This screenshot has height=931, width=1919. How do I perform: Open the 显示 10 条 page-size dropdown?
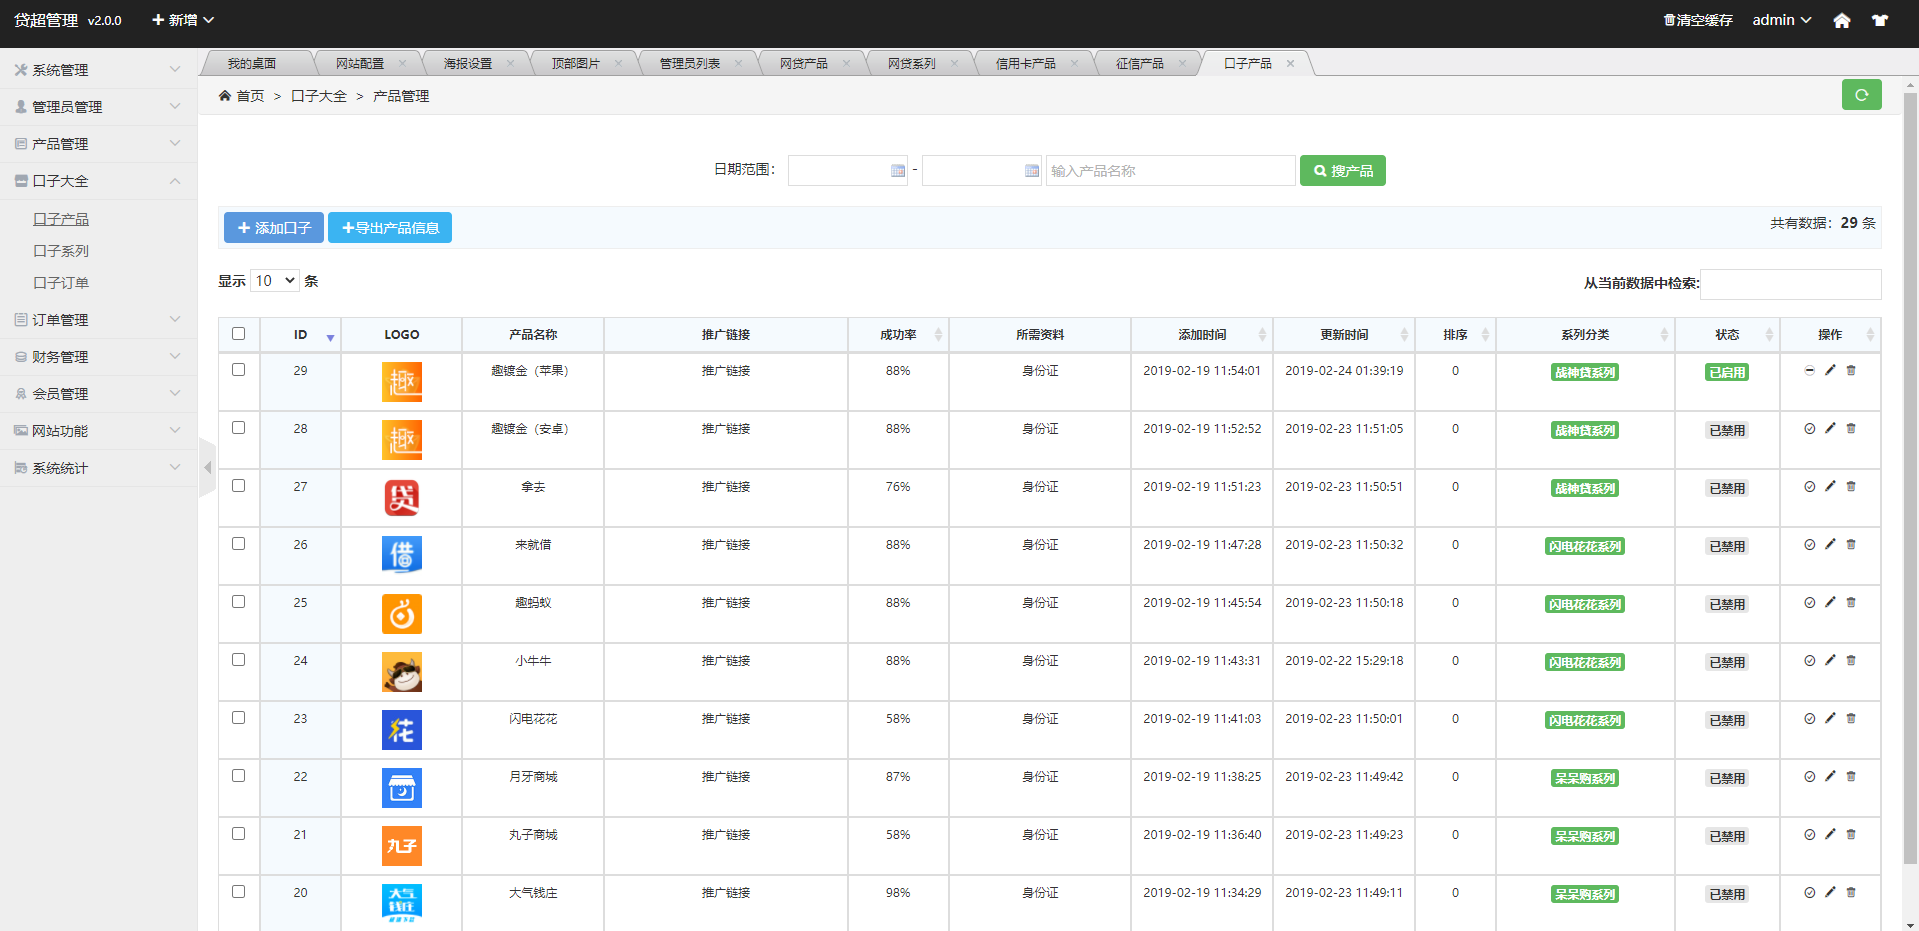tap(275, 281)
